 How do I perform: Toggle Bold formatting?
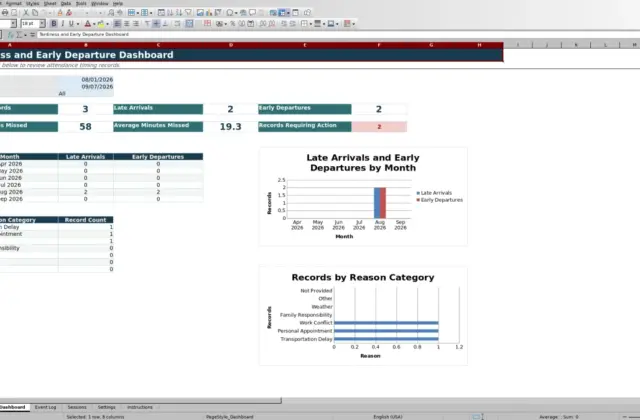(x=54, y=24)
